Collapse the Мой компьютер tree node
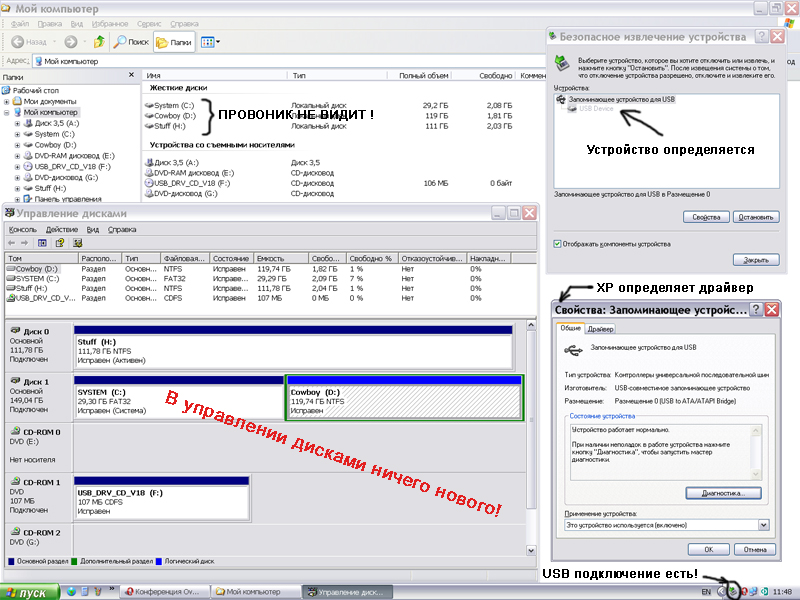This screenshot has width=800, height=600. tap(7, 112)
